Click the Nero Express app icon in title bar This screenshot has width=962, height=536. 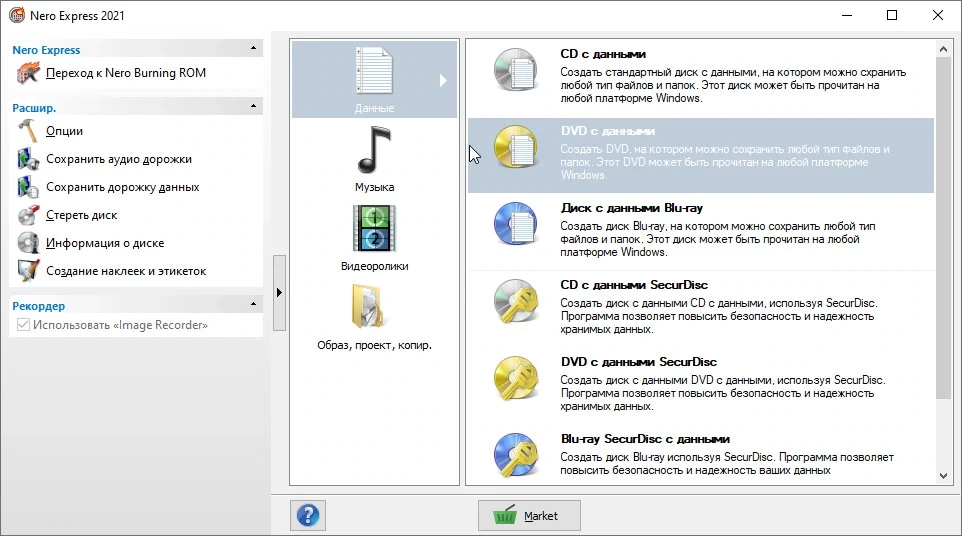coord(17,15)
